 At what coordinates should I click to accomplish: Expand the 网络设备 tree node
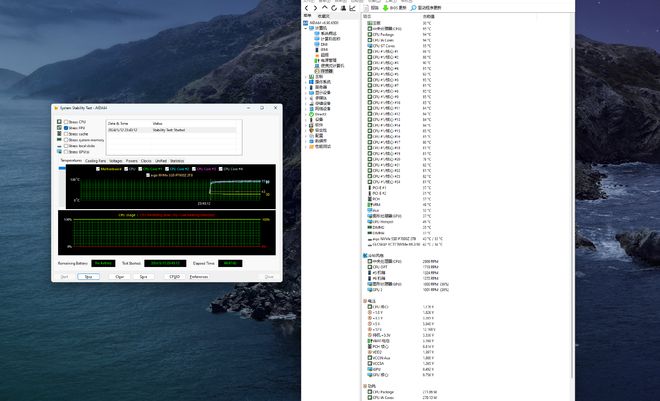pyautogui.click(x=306, y=109)
